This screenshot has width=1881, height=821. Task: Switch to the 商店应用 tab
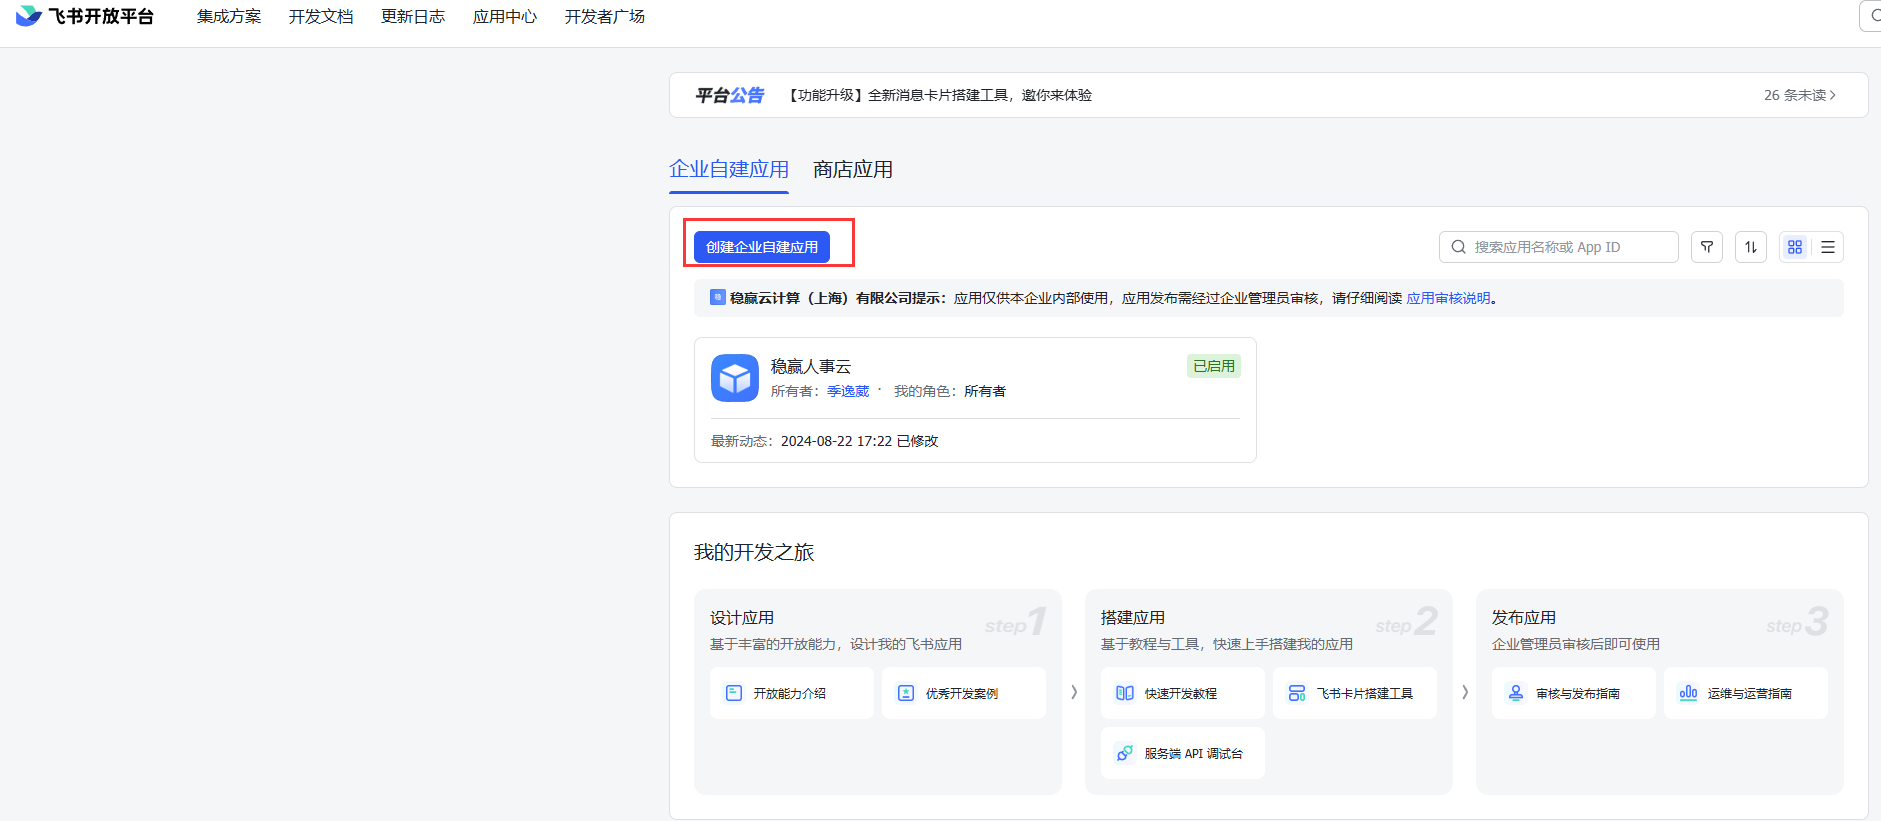853,169
